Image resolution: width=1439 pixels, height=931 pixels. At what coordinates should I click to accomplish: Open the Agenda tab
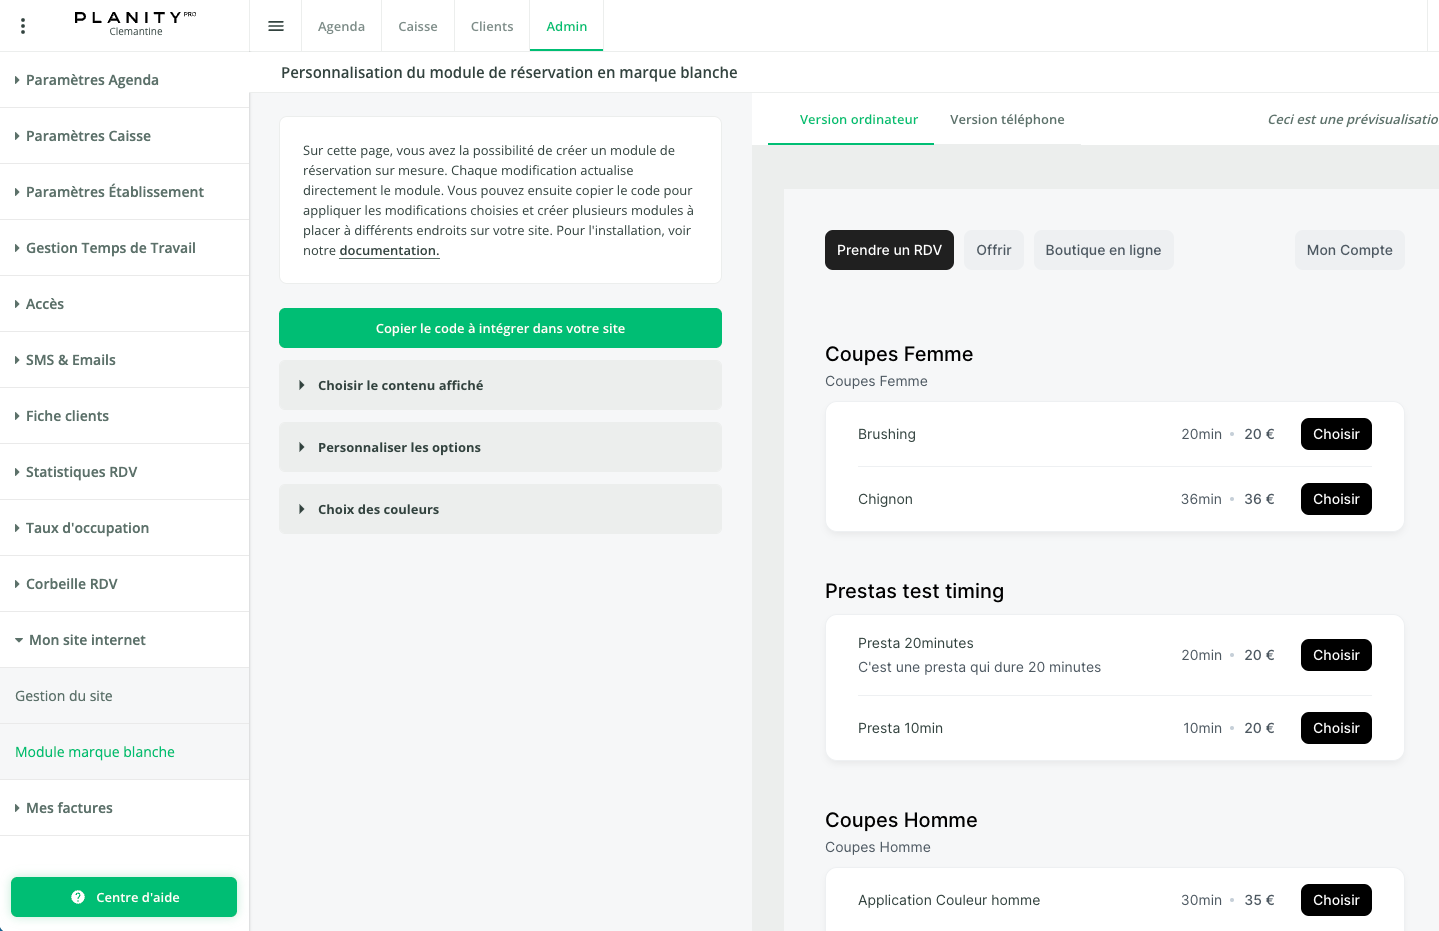(341, 26)
